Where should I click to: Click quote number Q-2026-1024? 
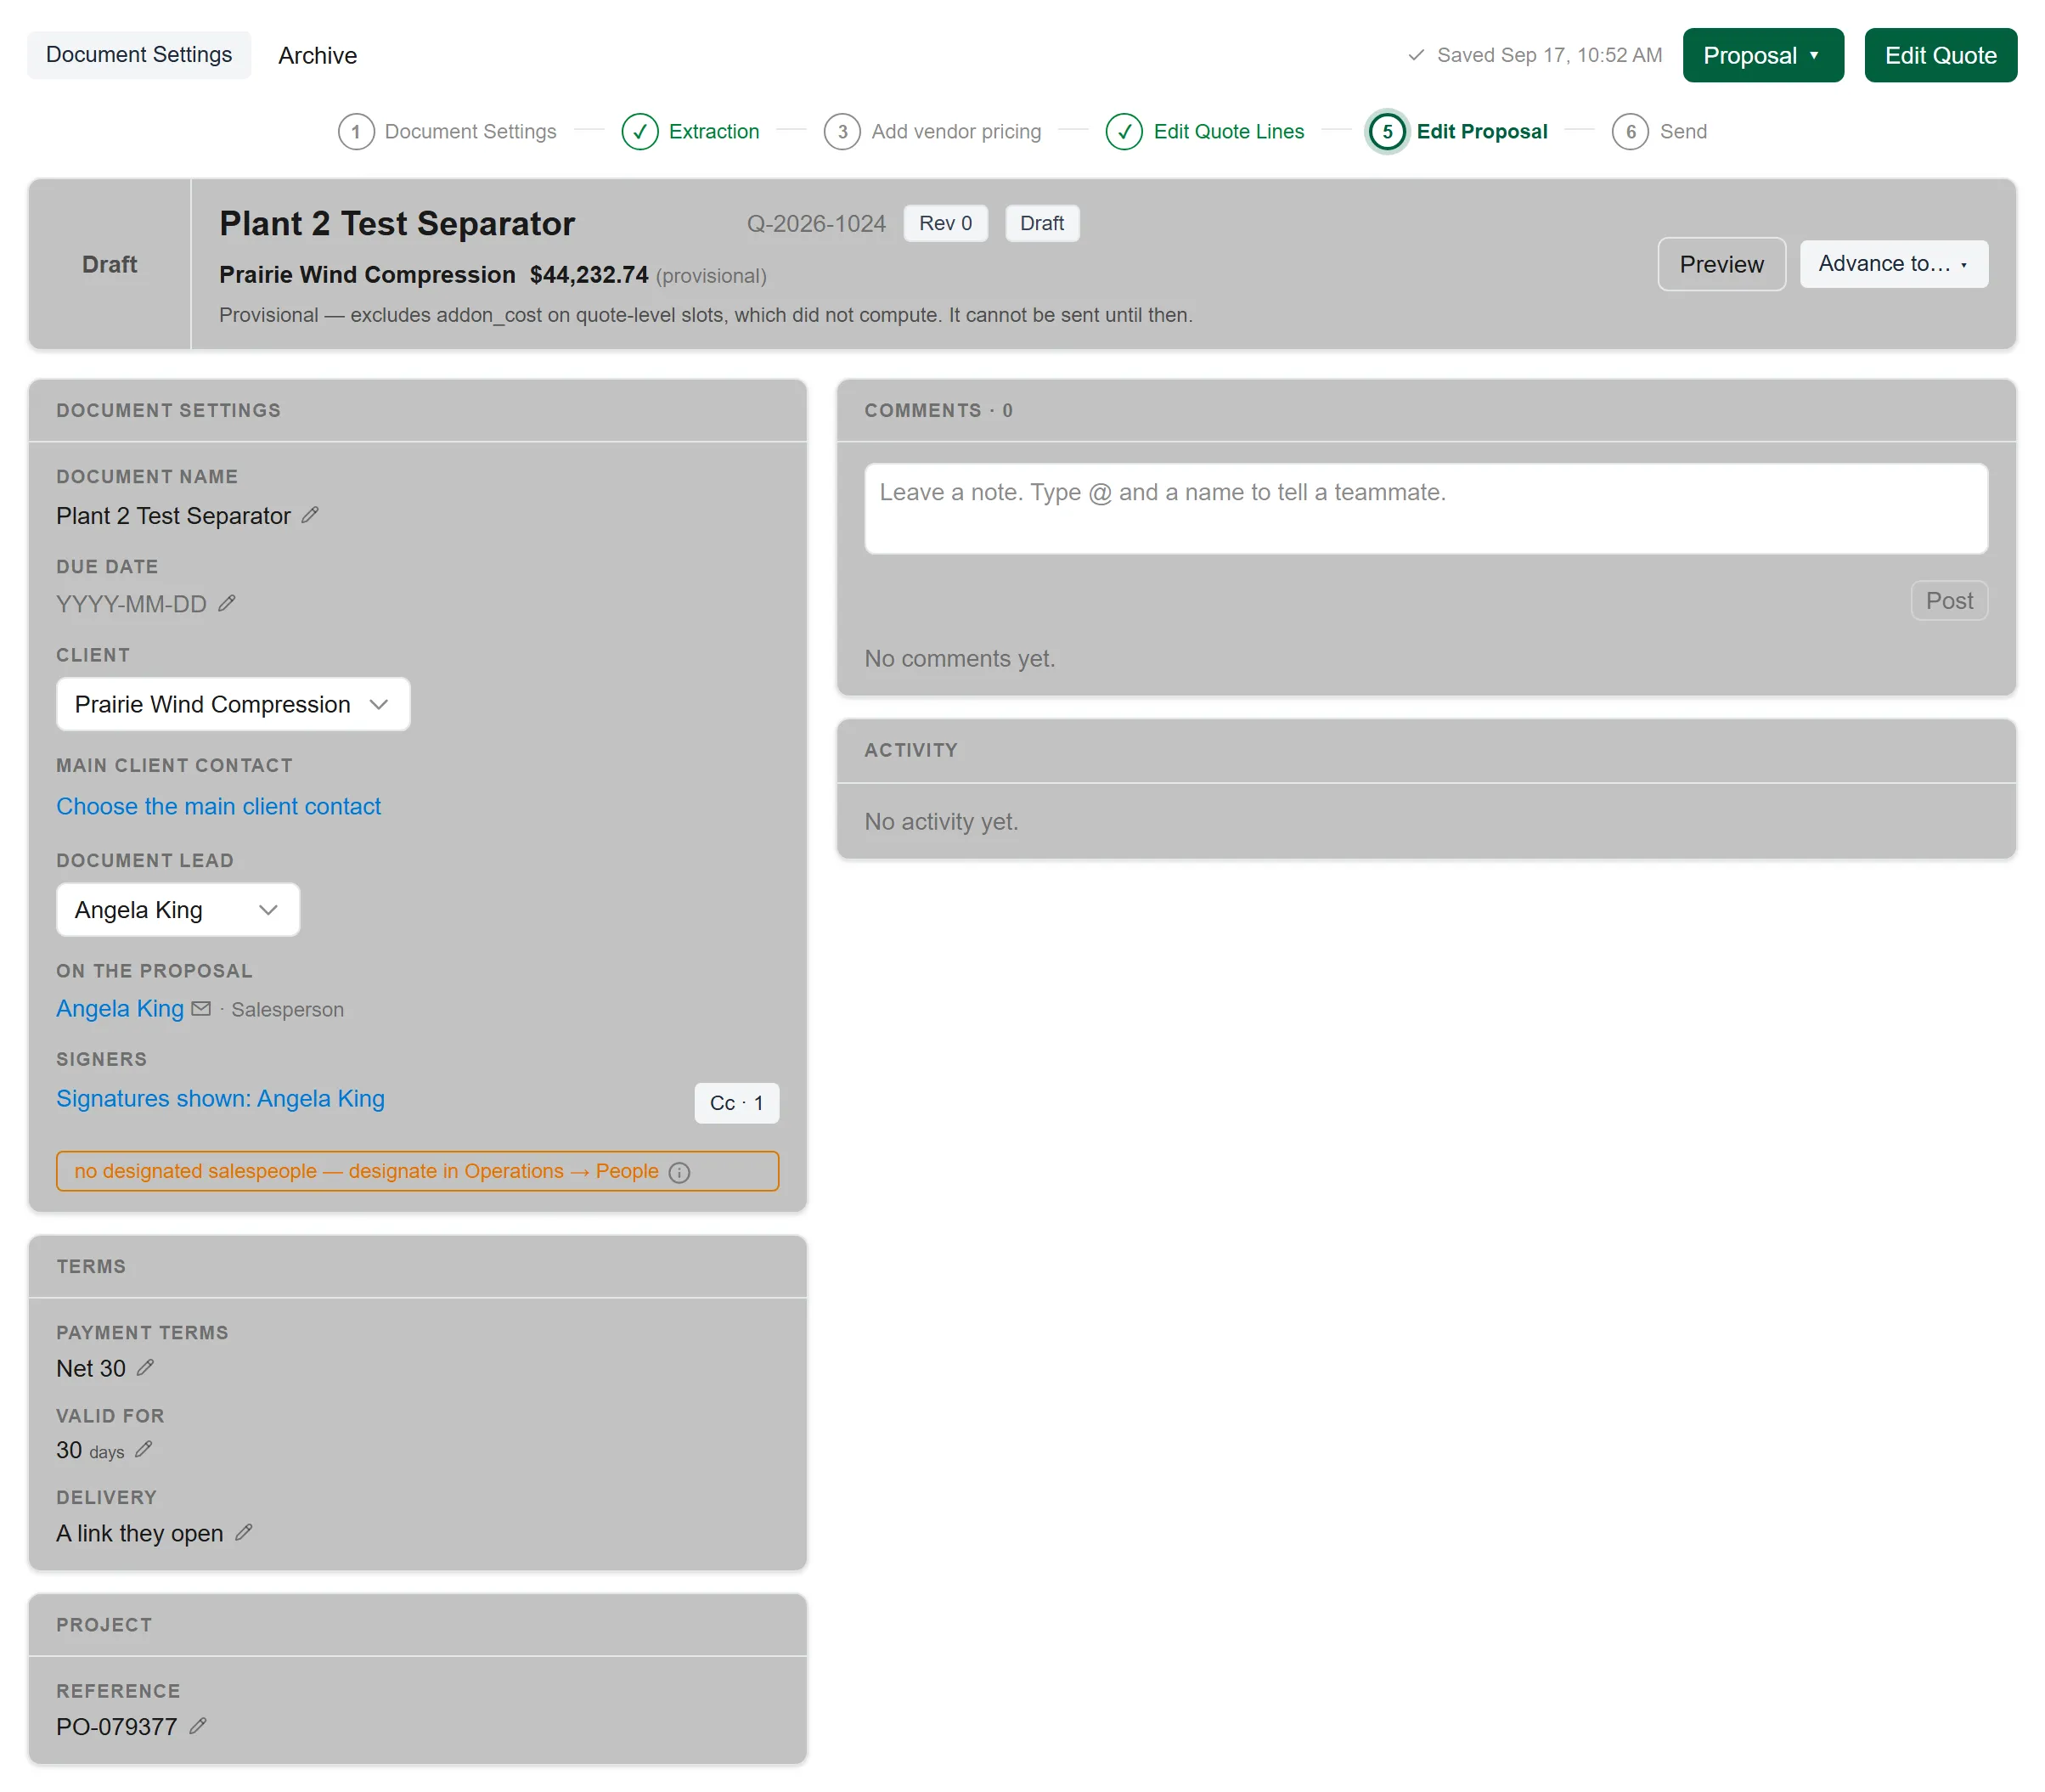point(816,223)
